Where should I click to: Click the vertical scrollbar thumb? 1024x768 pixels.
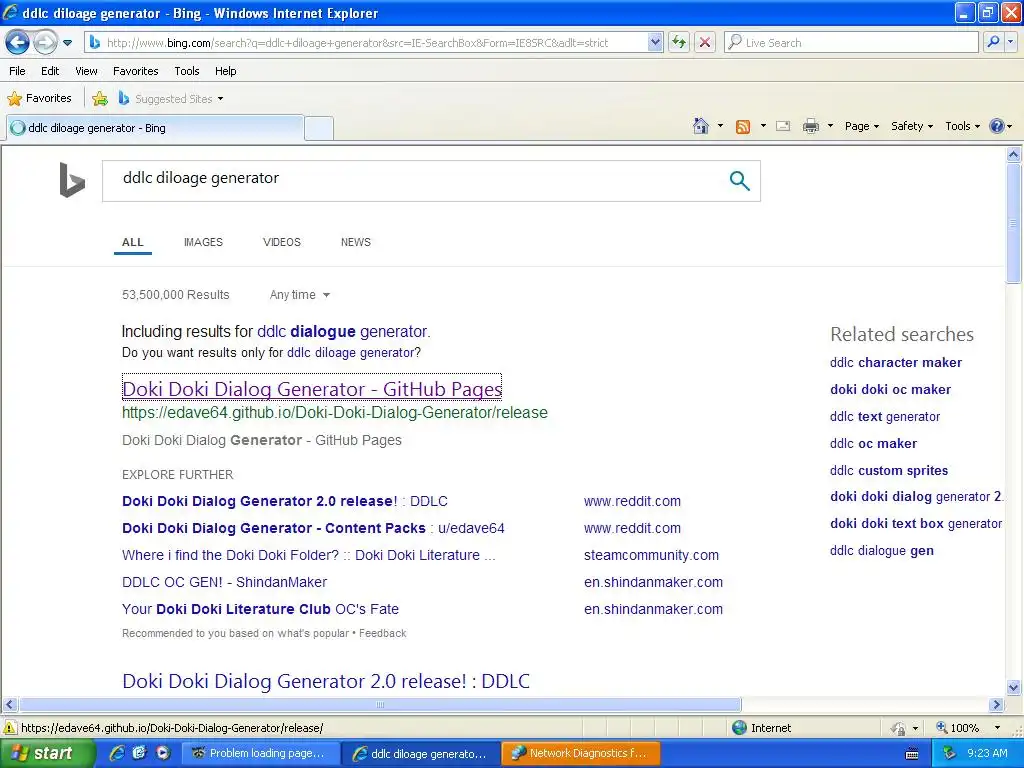1014,224
